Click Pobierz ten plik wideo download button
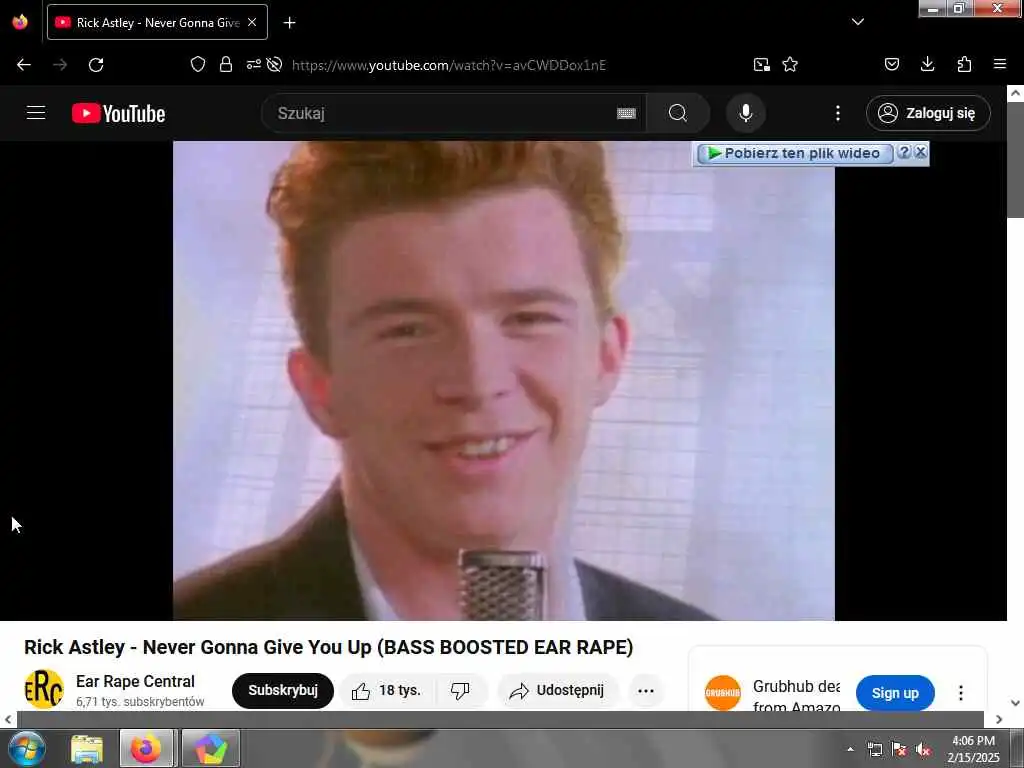1024x768 pixels. pos(795,153)
